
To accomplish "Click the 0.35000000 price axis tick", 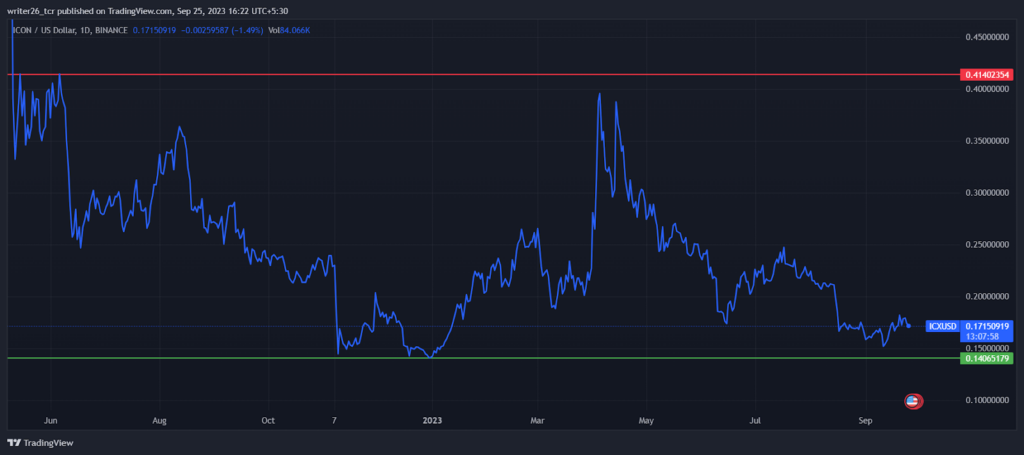I will tap(987, 141).
